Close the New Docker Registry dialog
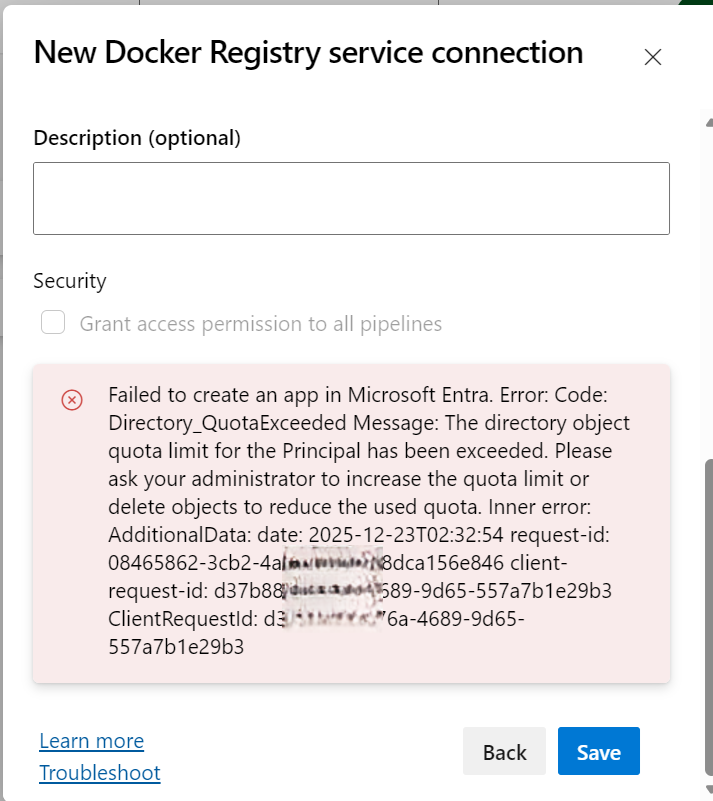Viewport: 713px width, 801px height. (x=653, y=57)
